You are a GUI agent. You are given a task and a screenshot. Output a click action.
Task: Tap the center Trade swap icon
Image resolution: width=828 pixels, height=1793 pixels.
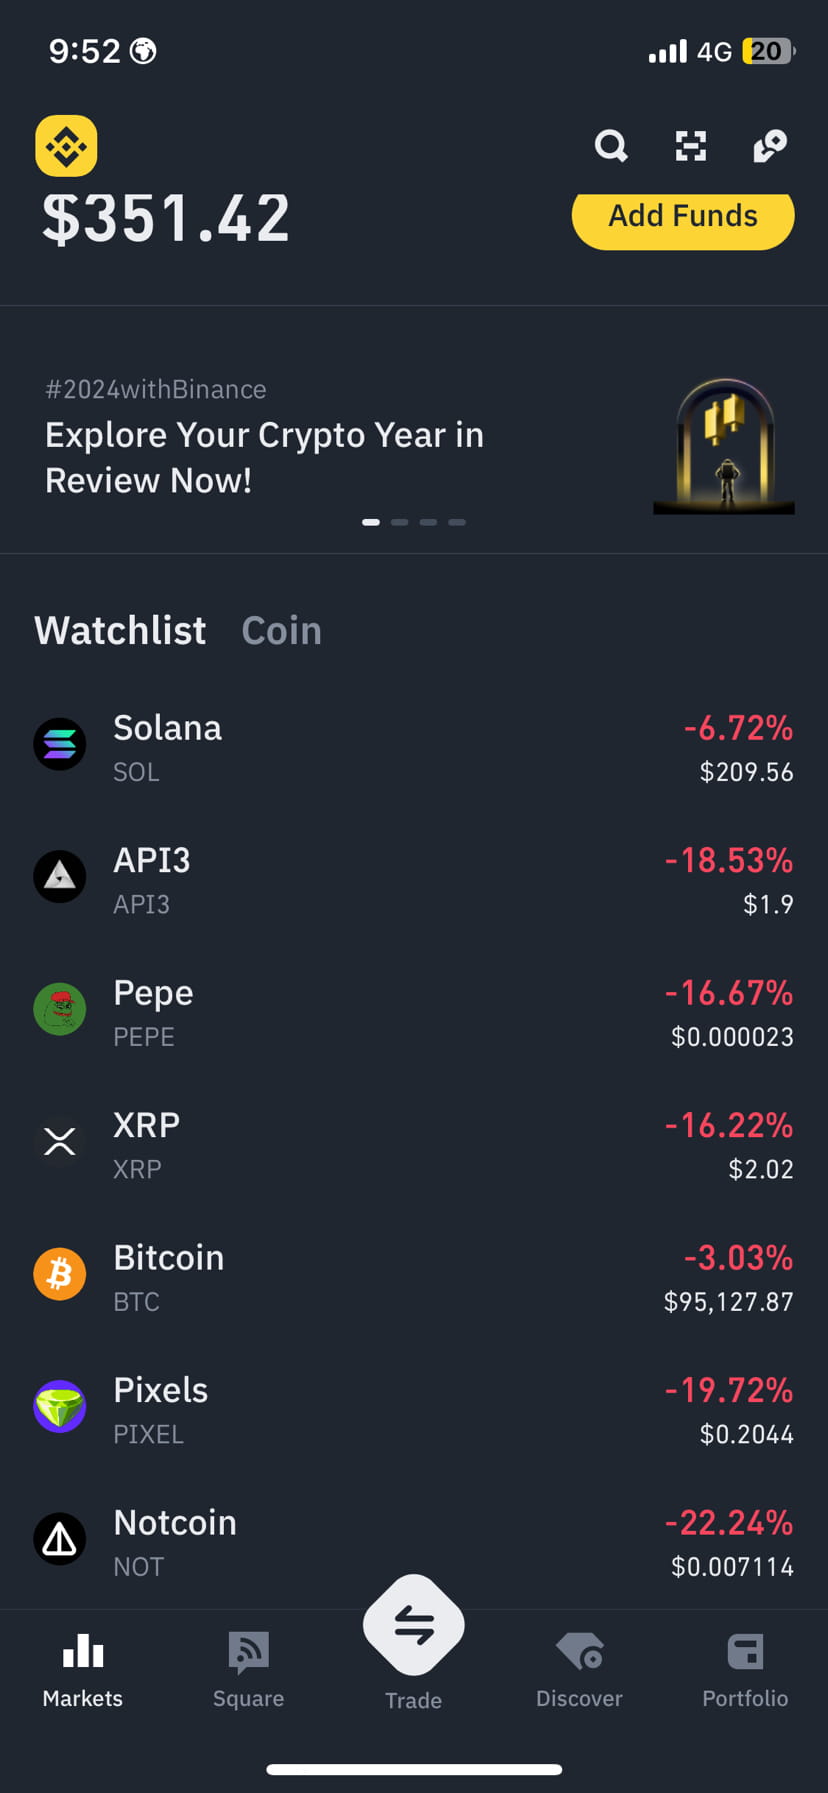tap(414, 1625)
